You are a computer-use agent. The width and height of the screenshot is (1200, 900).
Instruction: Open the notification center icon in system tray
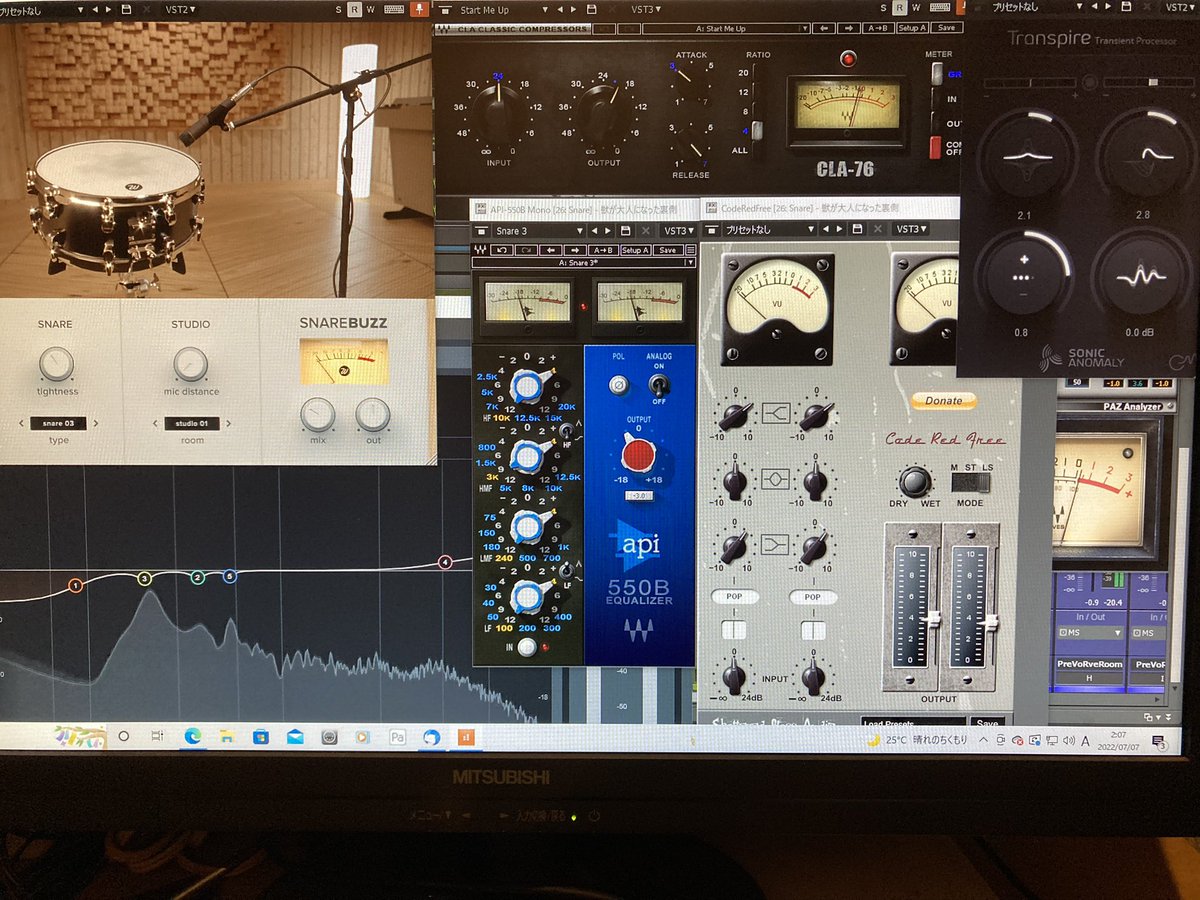pos(1160,742)
